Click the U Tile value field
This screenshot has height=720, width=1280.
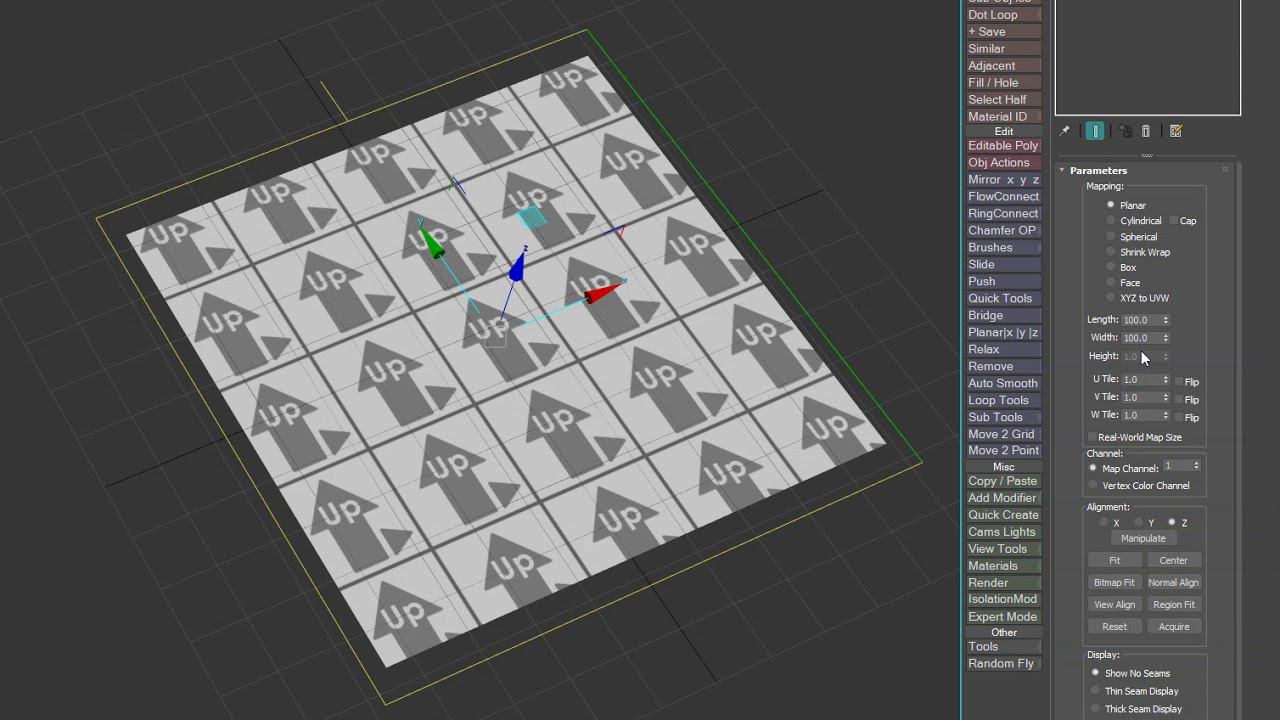click(x=1141, y=380)
